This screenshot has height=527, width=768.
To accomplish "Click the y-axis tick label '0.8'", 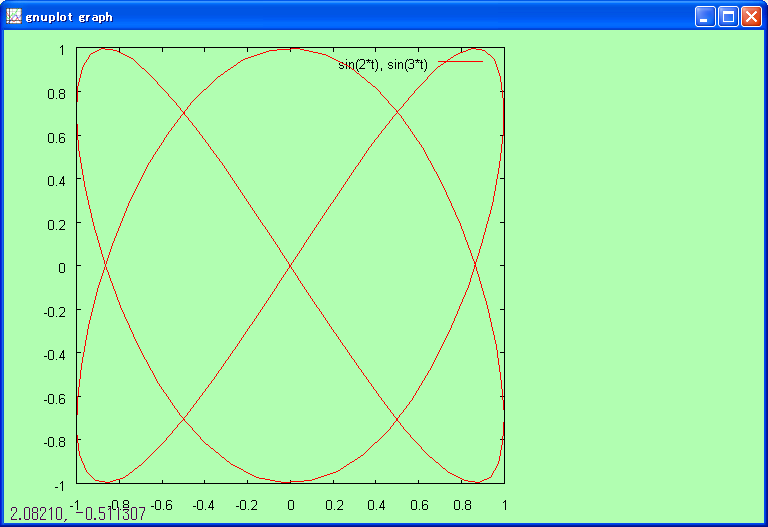I will pyautogui.click(x=56, y=94).
